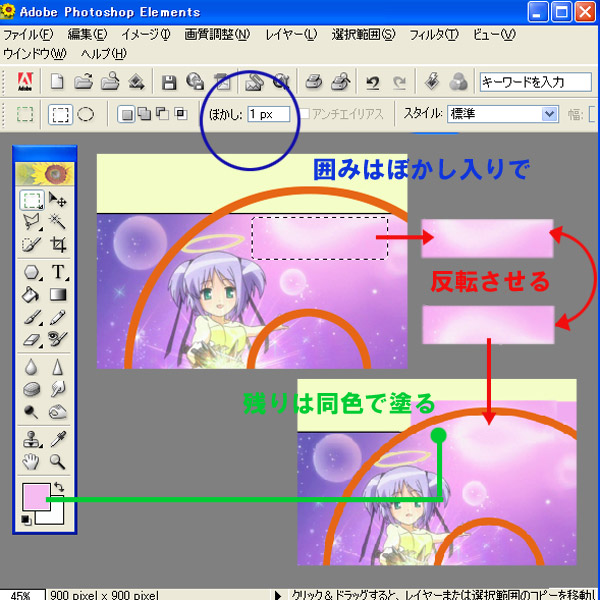Open the ビュー(V) menu
The width and height of the screenshot is (600, 600).
(x=494, y=35)
